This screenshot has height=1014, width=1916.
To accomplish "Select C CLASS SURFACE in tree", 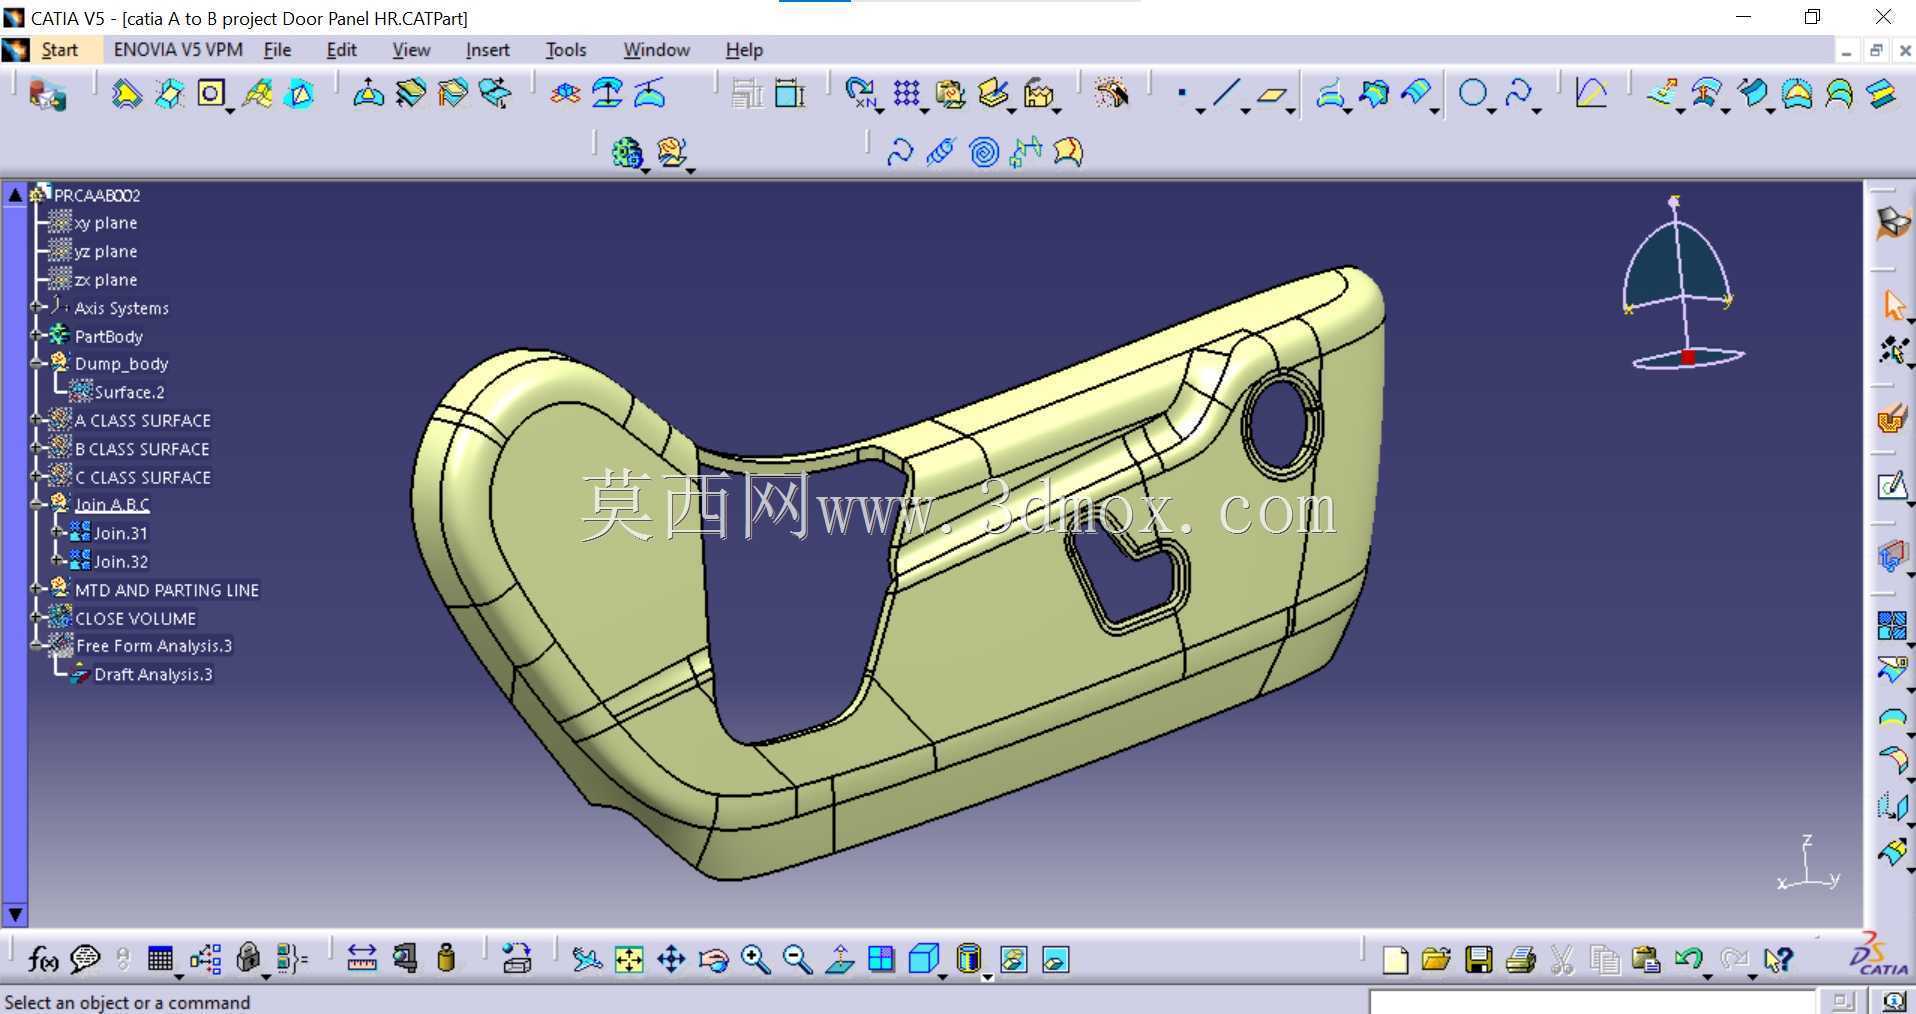I will 143,477.
